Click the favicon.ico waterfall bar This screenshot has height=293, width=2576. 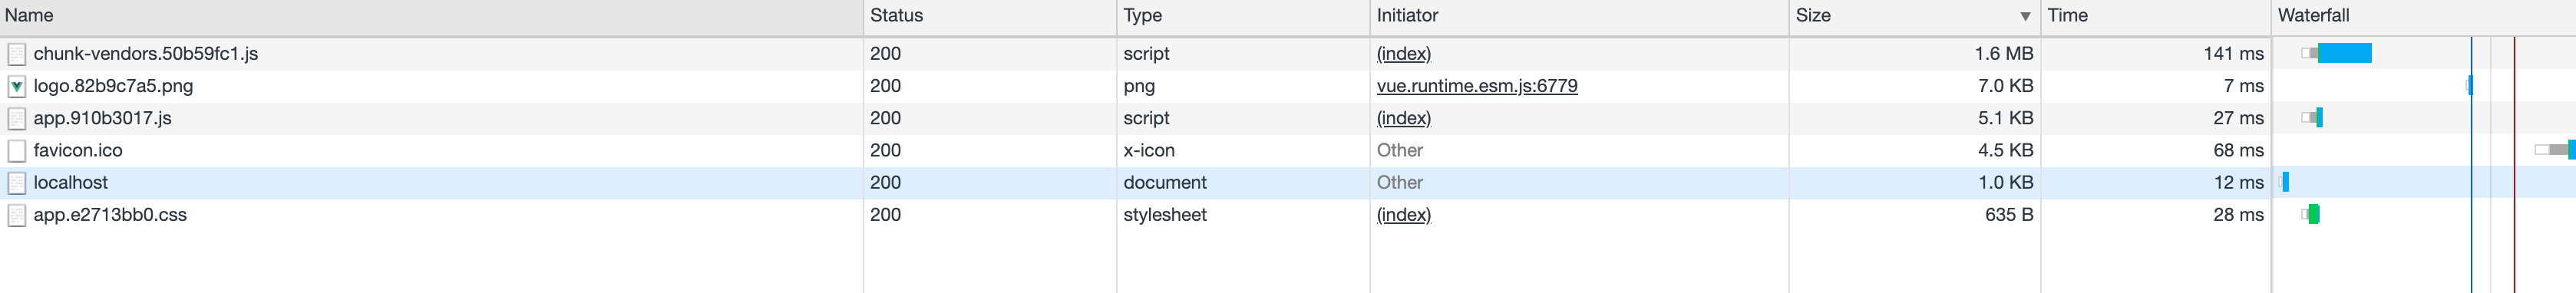(2555, 150)
